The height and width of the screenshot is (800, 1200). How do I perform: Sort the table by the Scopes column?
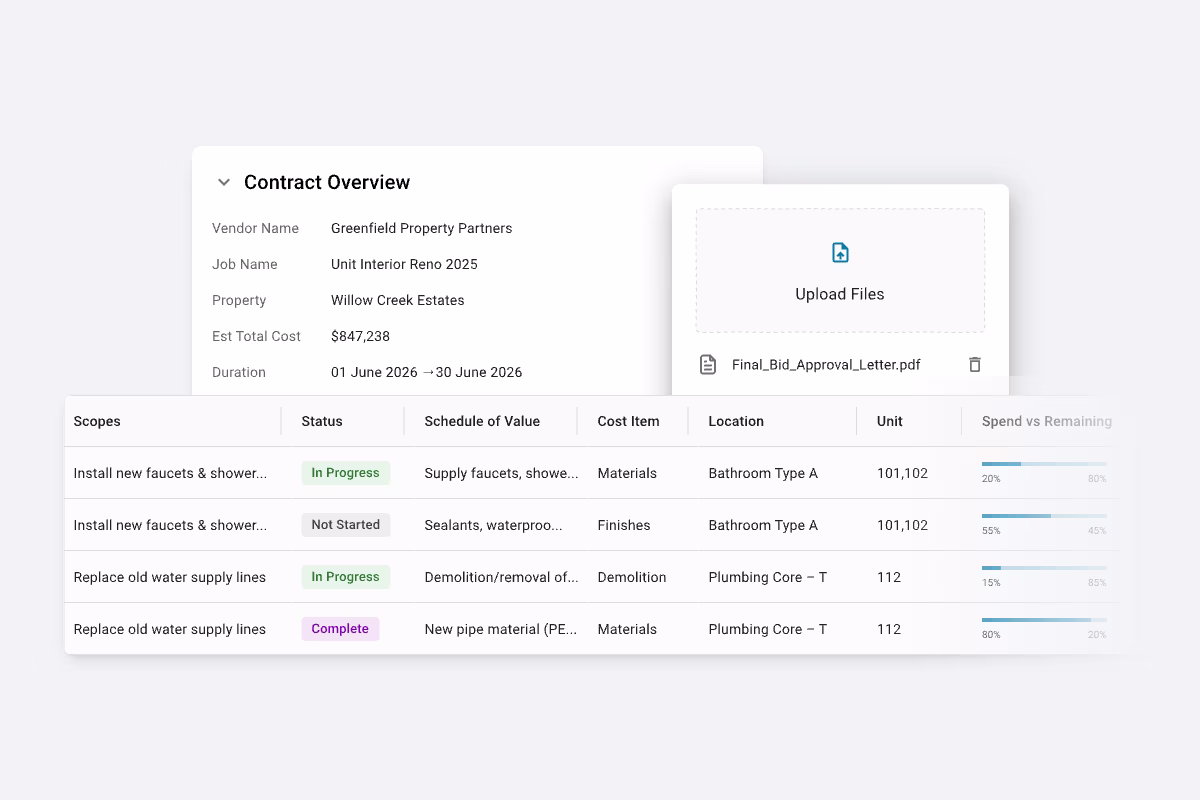pyautogui.click(x=97, y=421)
